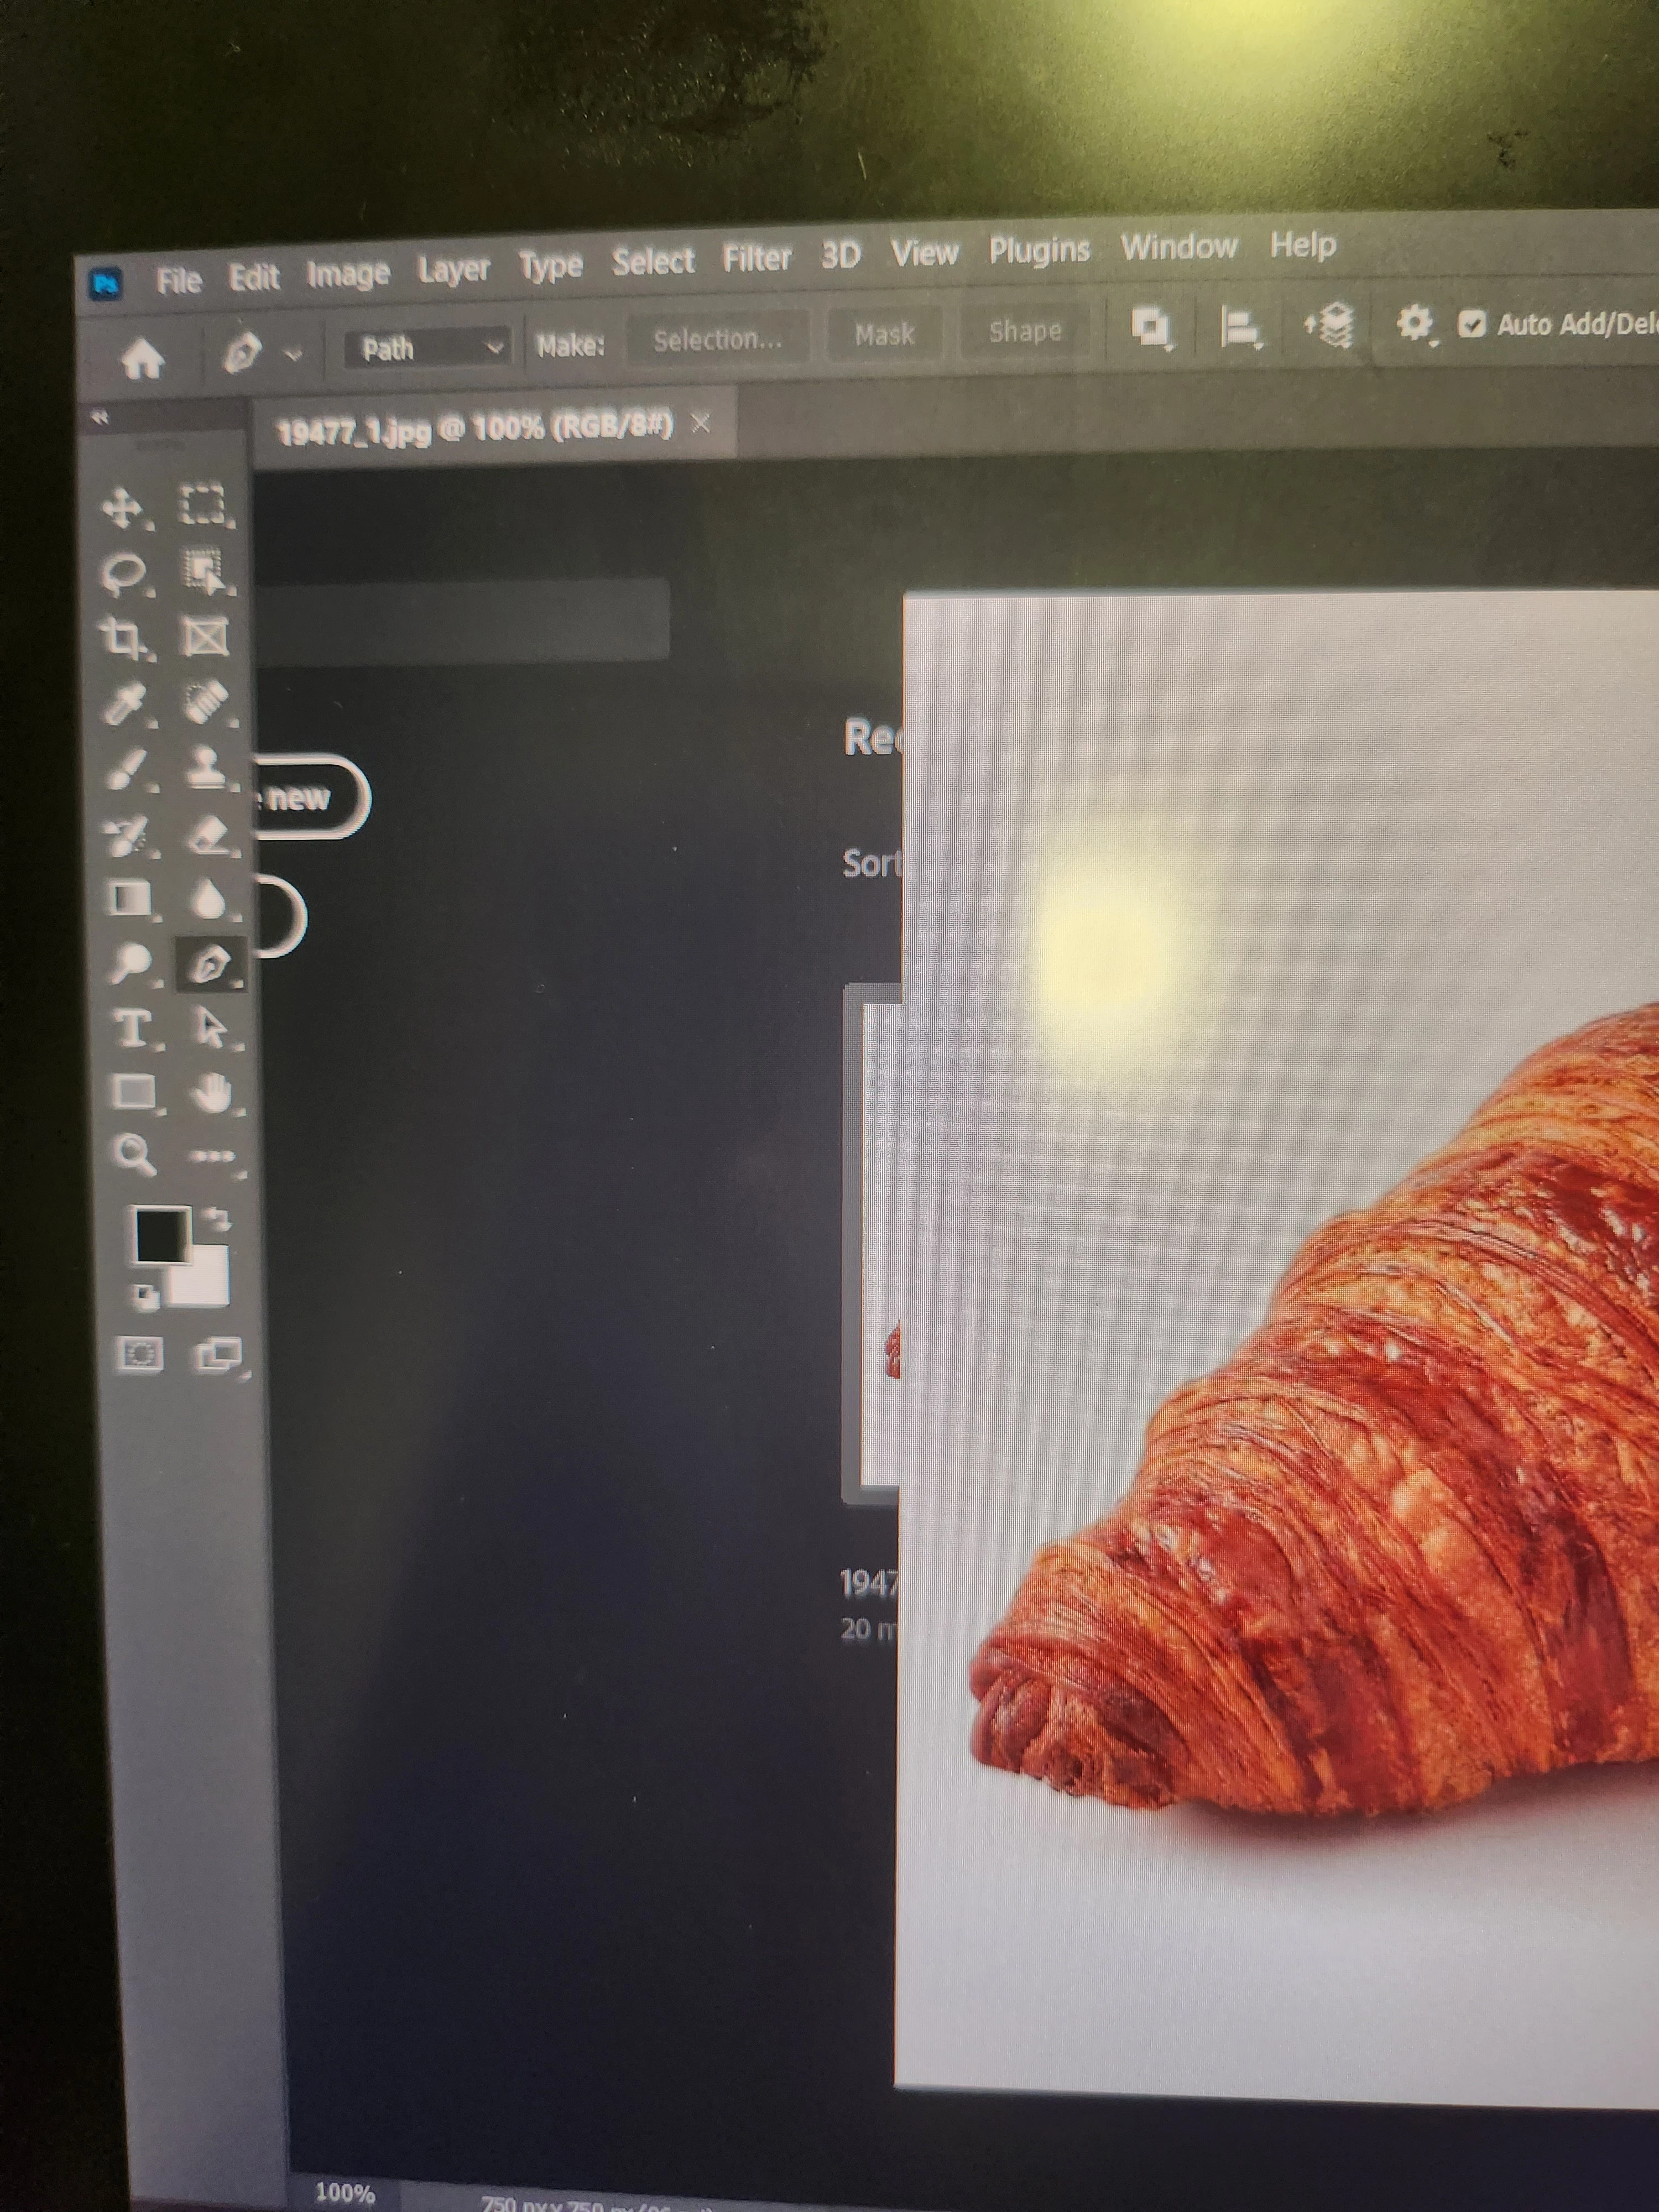
Task: Select the Crop tool
Action: point(122,637)
